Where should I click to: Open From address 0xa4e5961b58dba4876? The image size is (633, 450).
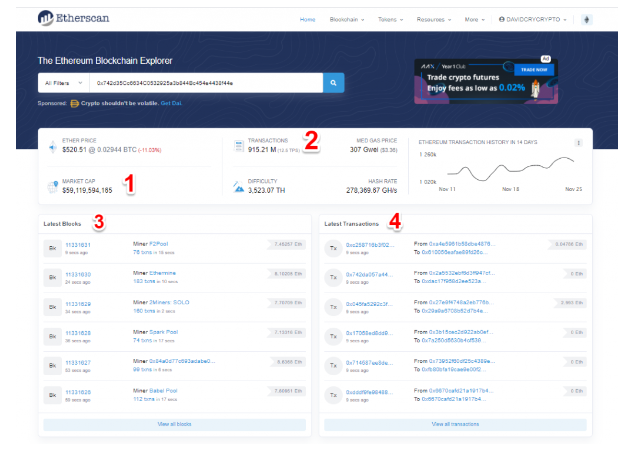coord(462,244)
